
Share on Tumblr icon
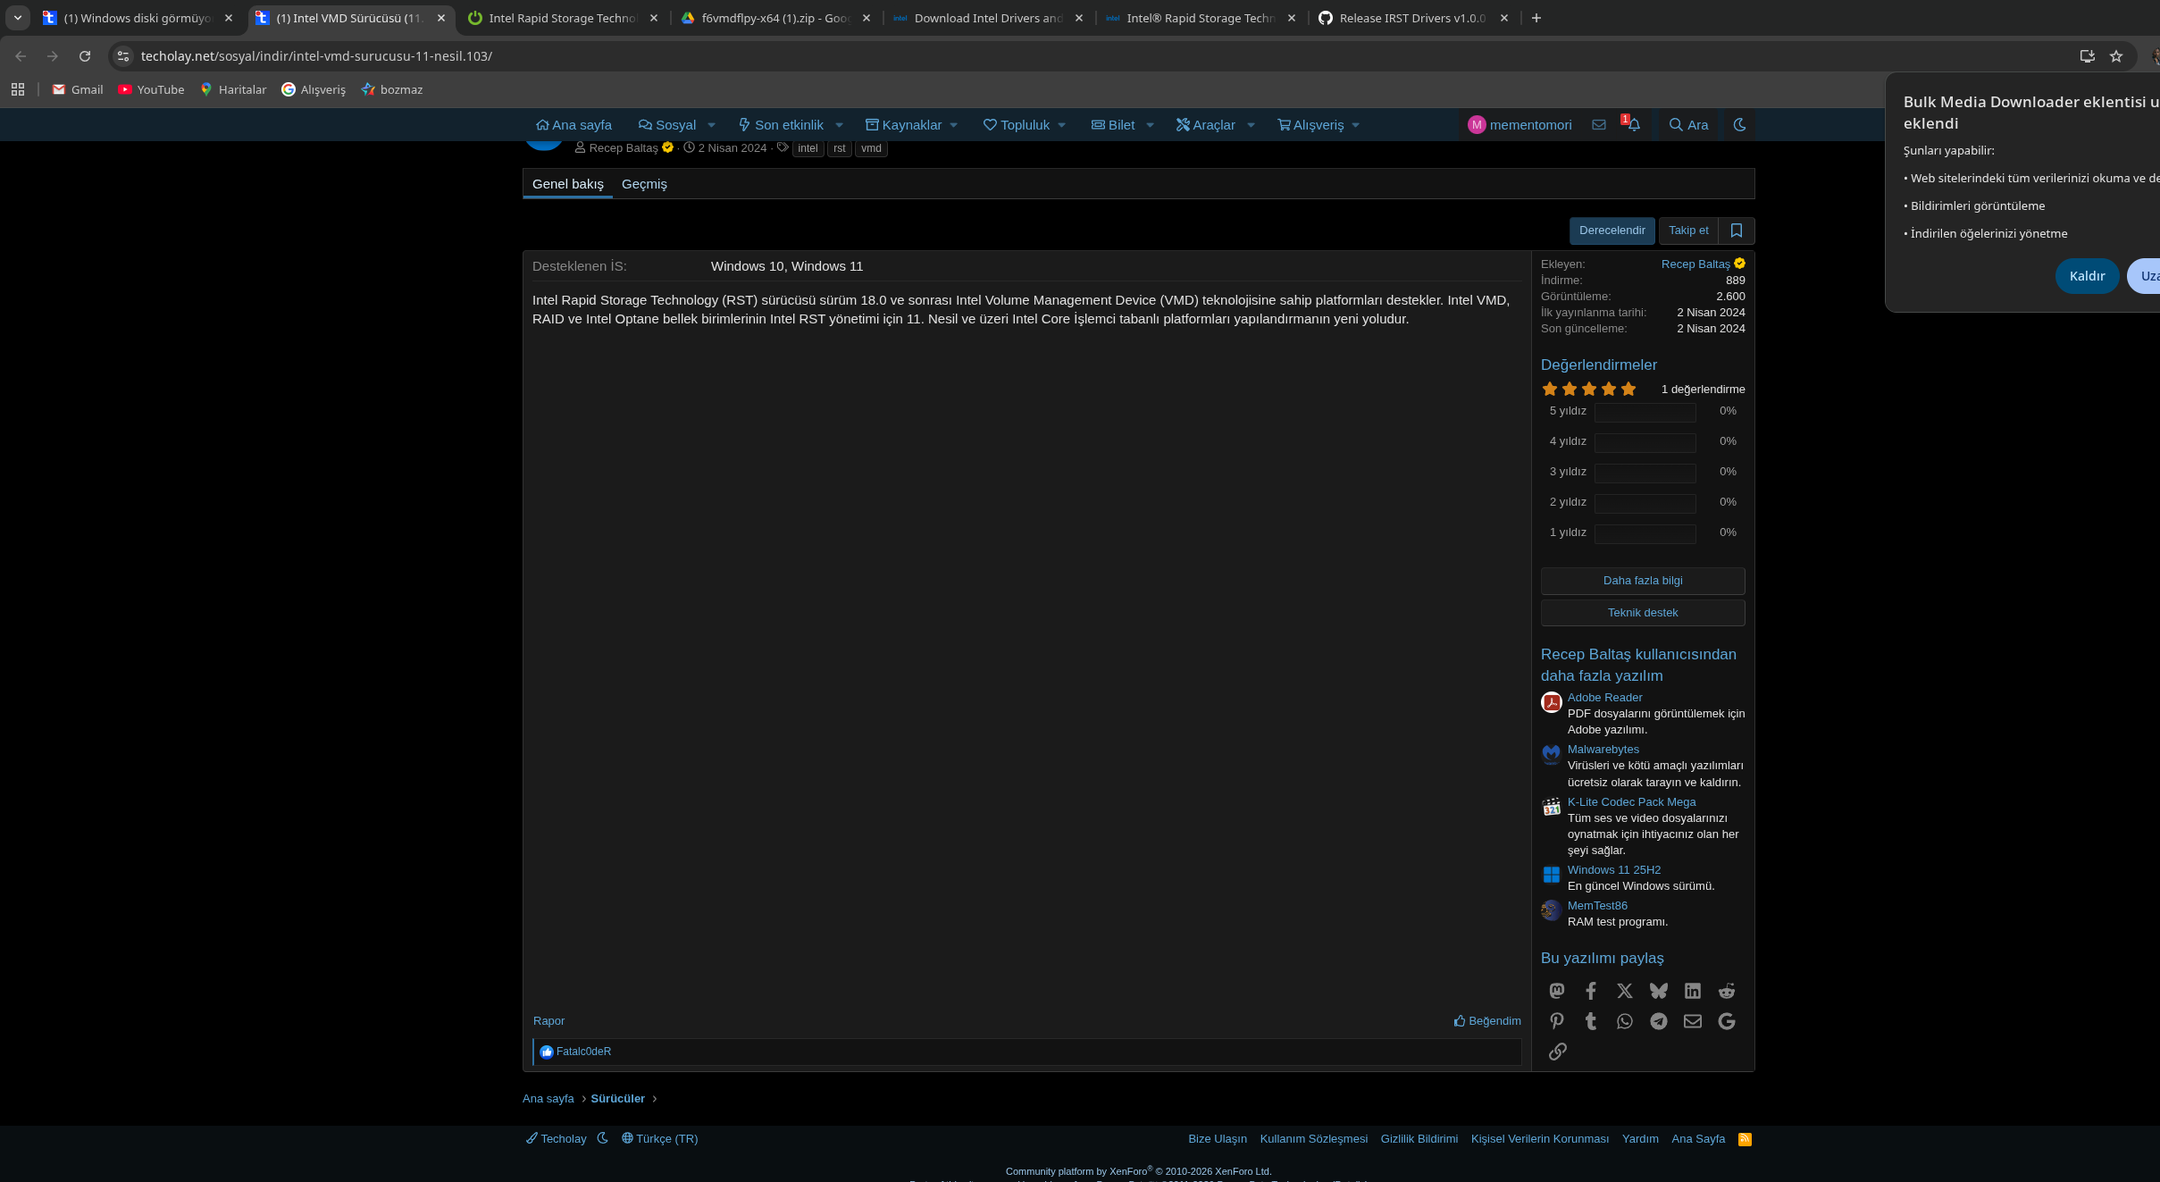click(x=1591, y=1021)
